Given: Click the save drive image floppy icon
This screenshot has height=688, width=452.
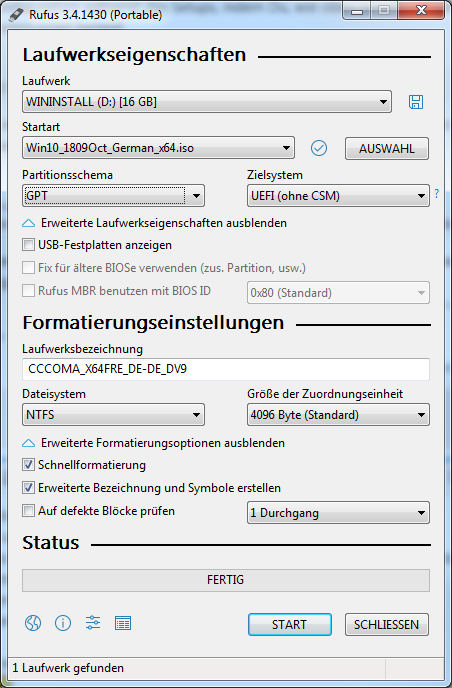Looking at the screenshot, I should 416,102.
